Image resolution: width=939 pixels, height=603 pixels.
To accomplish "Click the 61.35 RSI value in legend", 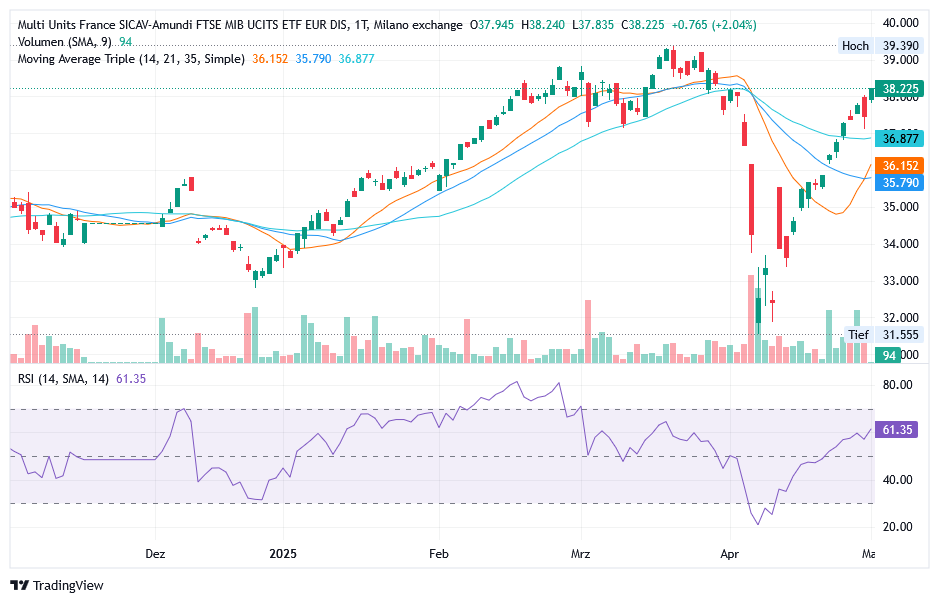I will [x=131, y=378].
